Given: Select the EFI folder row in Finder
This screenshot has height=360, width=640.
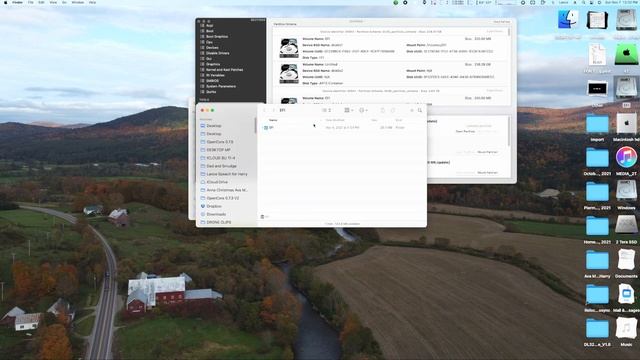Looking at the screenshot, I should 342,128.
